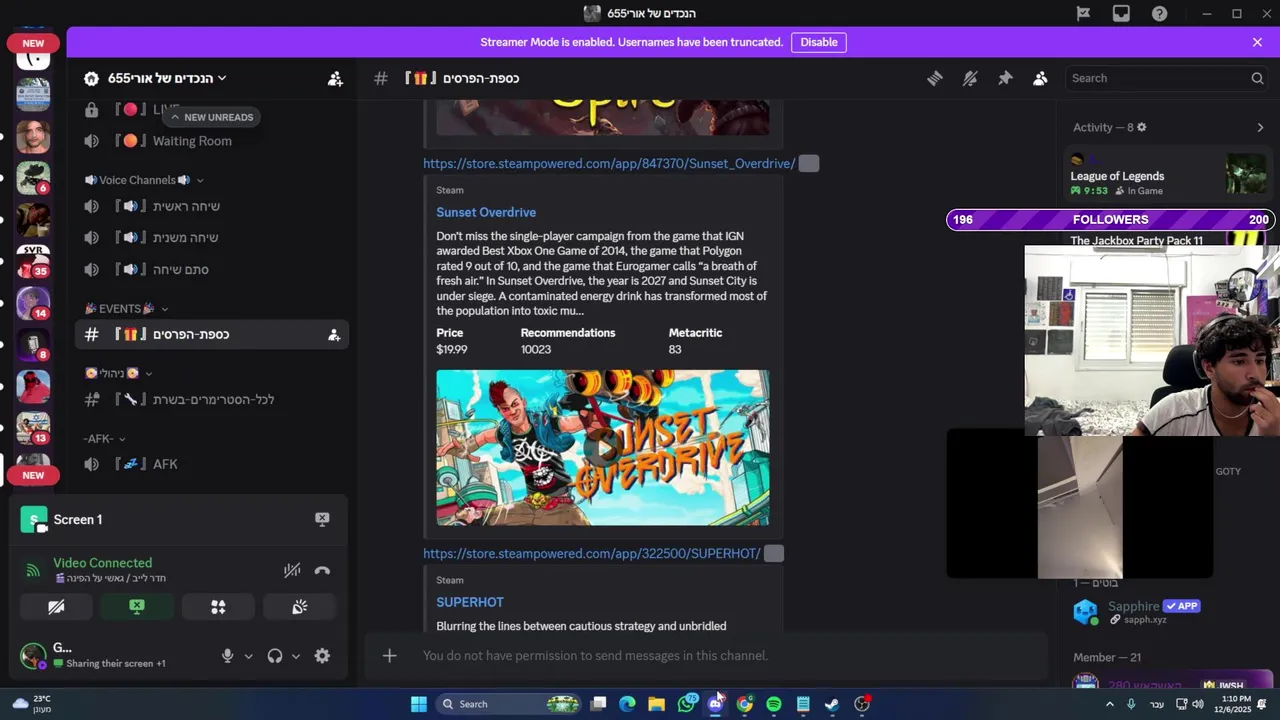Open the Threads icon in channel header
Screen dimensions: 1280x720
(934, 78)
